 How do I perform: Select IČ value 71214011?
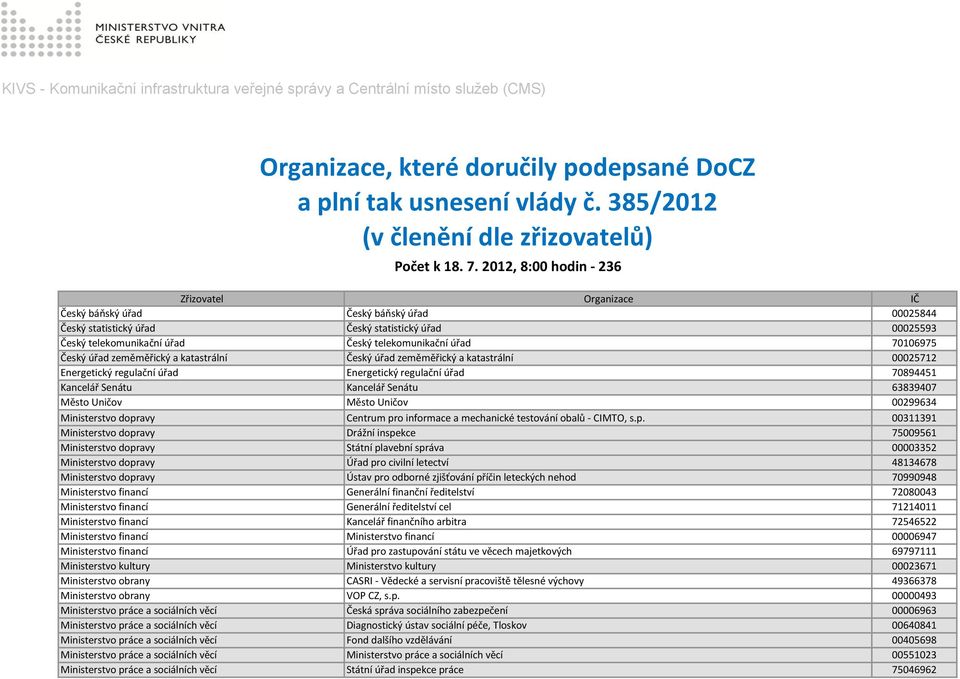click(x=914, y=507)
